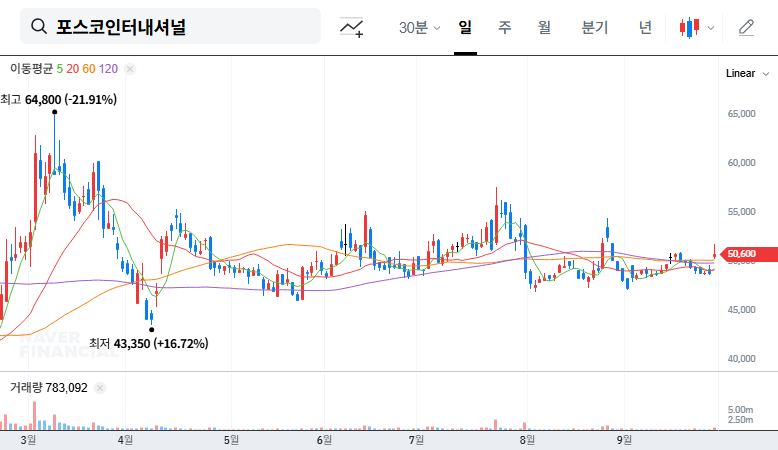Select the 분기 quarterly tab
778x450 pixels.
594,27
